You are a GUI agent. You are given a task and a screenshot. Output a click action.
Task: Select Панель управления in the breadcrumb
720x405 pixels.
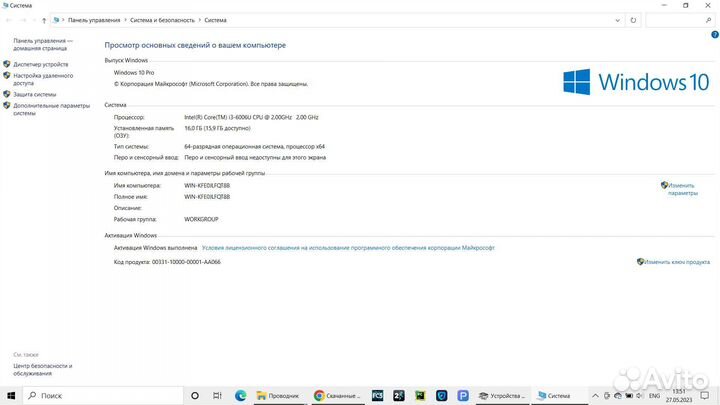click(94, 20)
